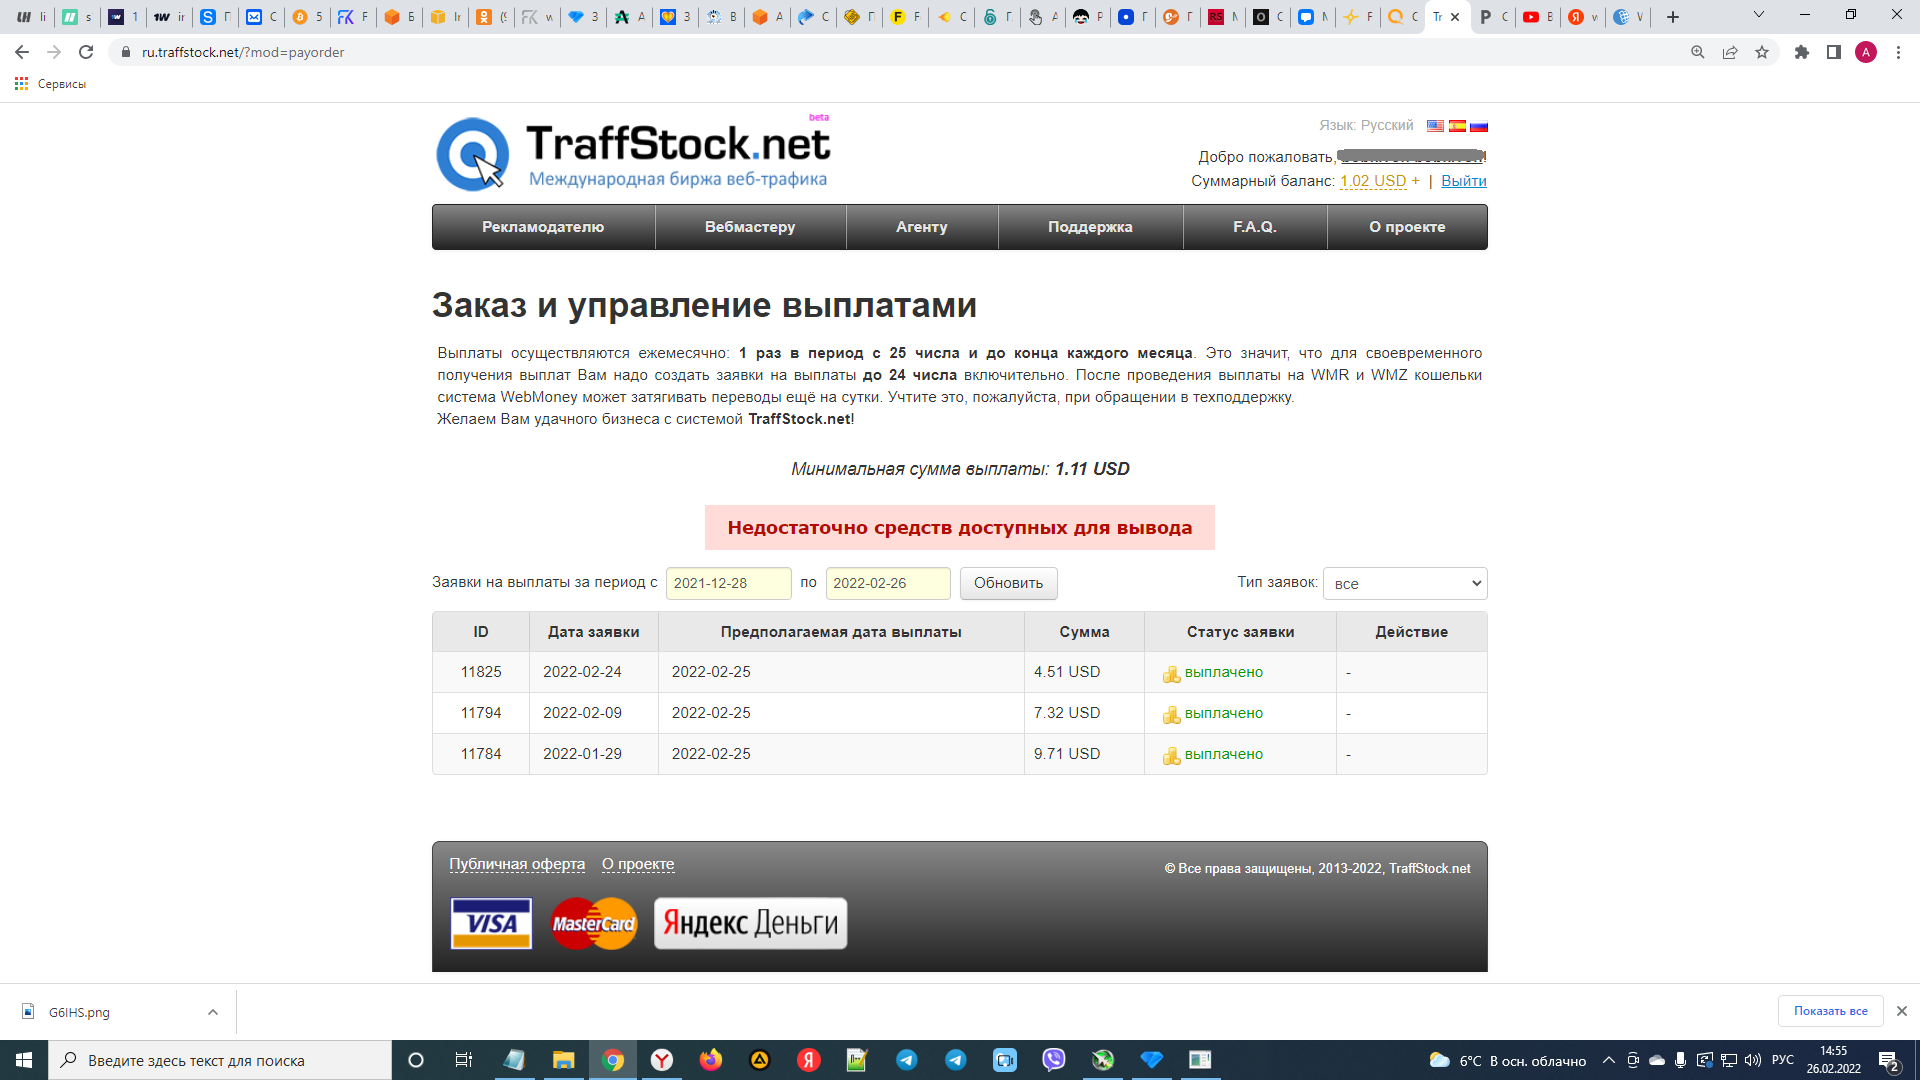Click Показать все downloads button
The image size is (1920, 1080).
(1830, 1011)
